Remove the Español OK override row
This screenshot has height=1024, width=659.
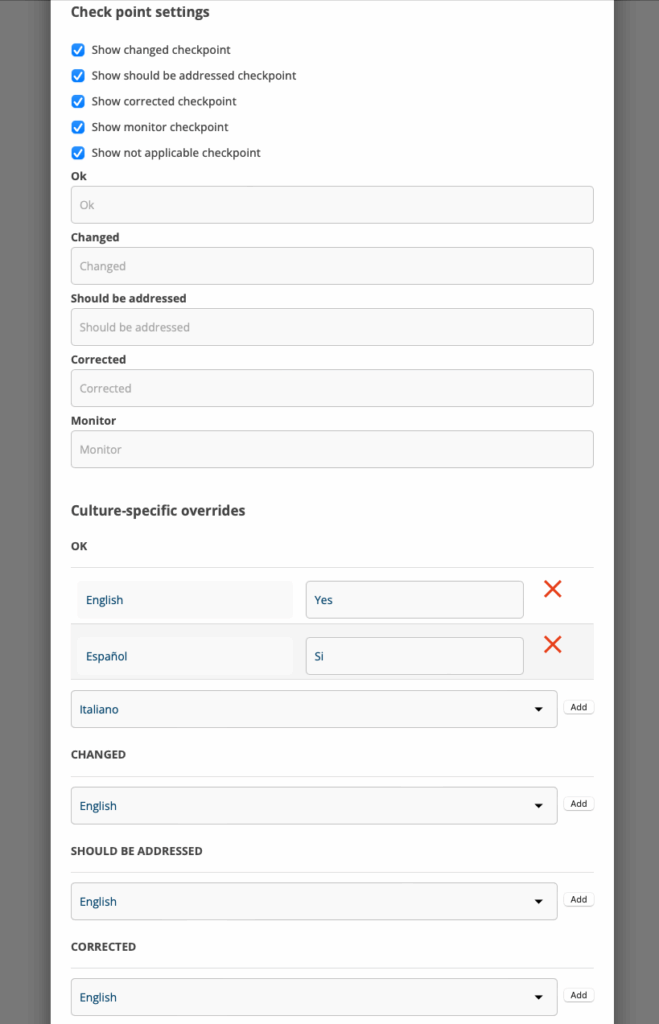pyautogui.click(x=552, y=645)
